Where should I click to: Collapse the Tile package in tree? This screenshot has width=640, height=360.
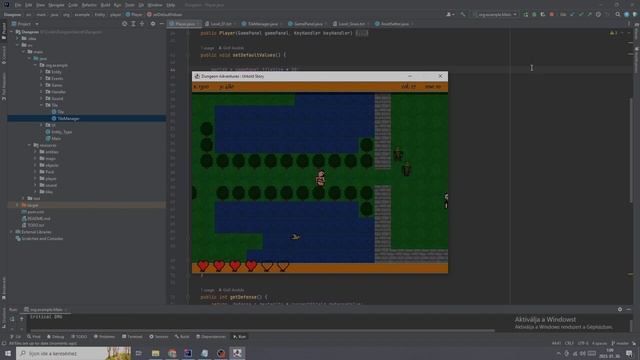tap(42, 105)
